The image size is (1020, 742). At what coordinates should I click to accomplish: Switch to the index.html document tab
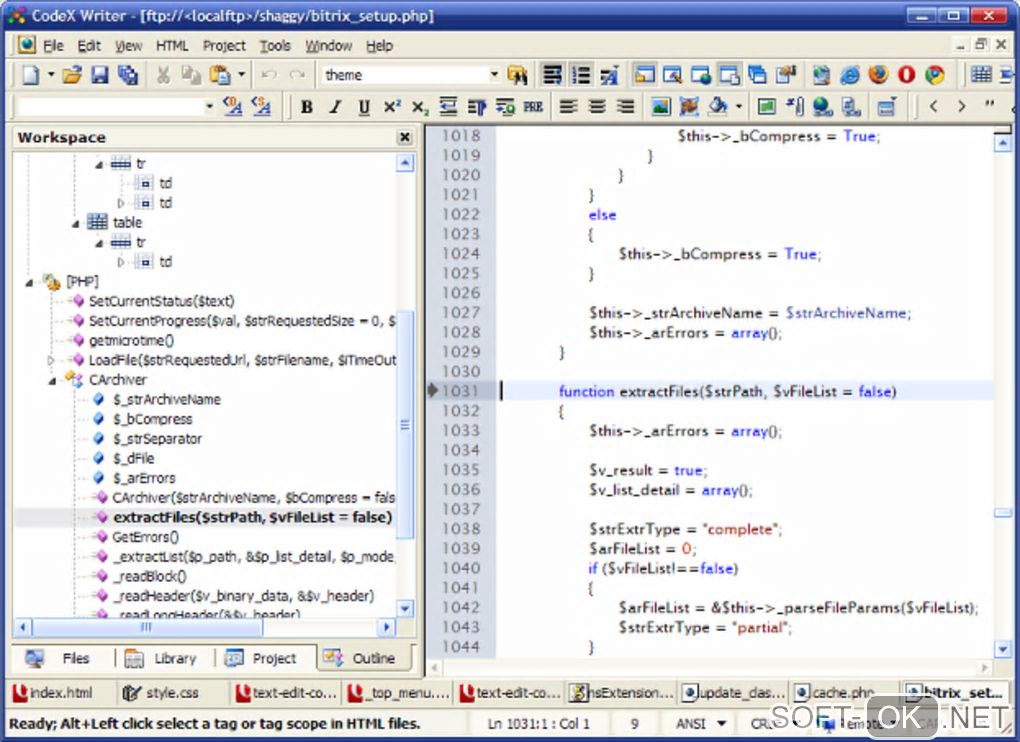tap(54, 693)
